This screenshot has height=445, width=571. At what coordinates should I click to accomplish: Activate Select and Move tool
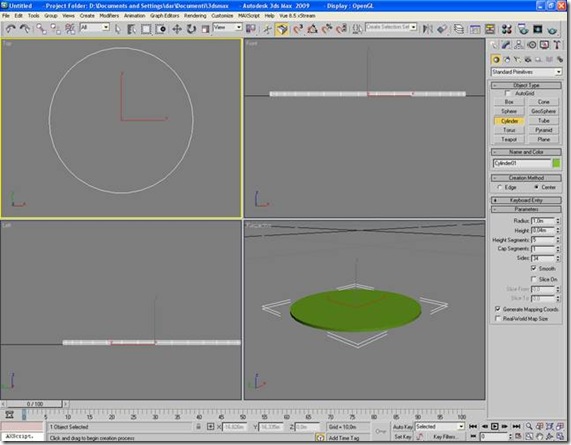coord(177,29)
